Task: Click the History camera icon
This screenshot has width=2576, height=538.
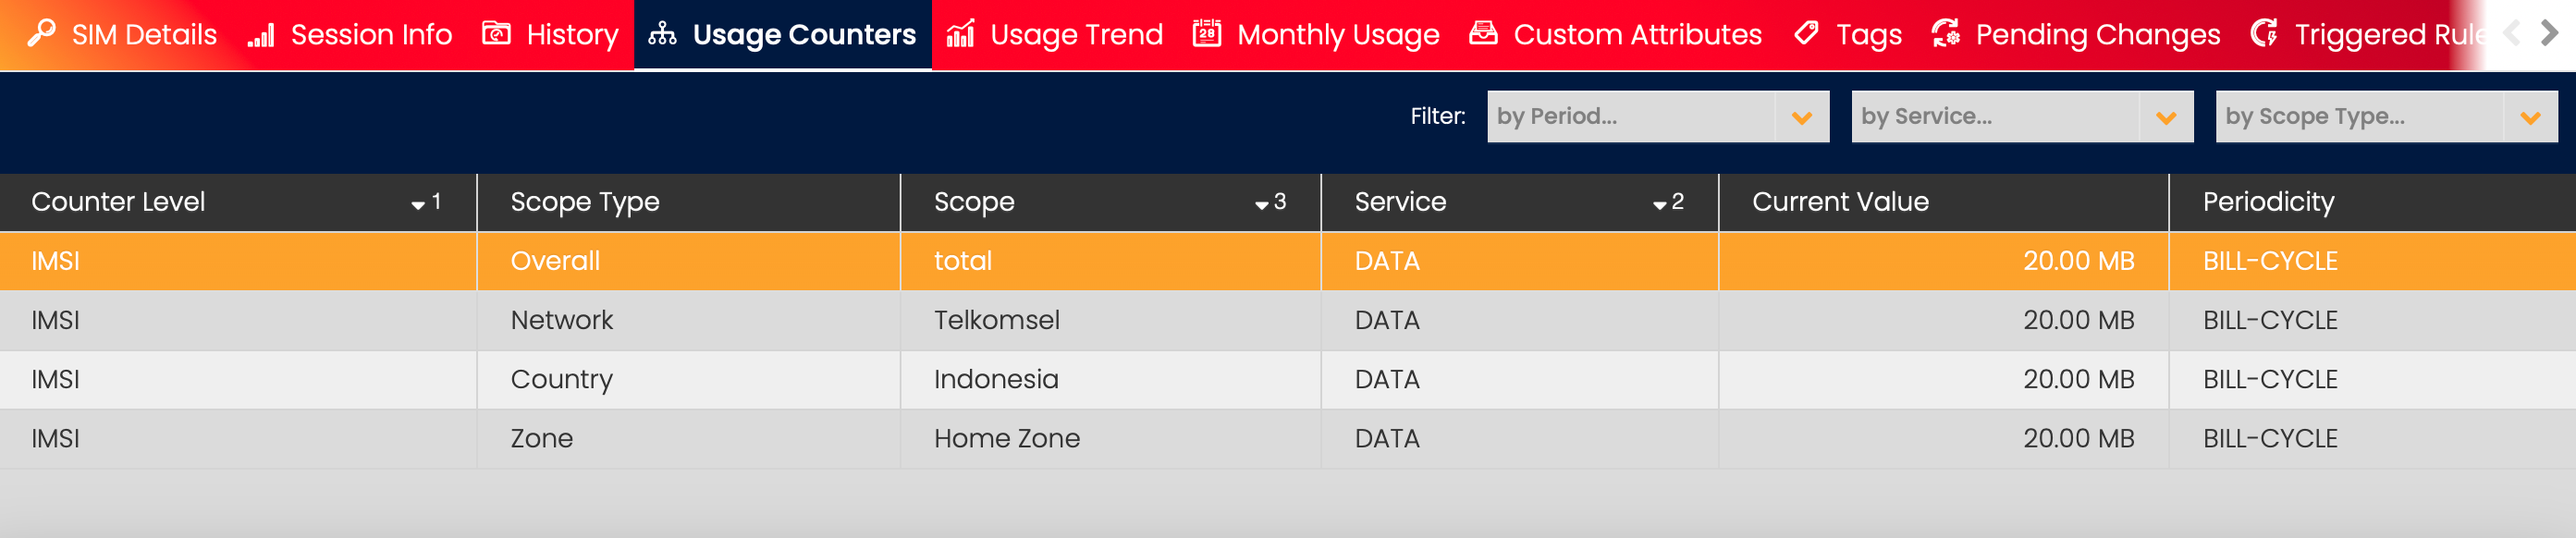Action: 496,34
